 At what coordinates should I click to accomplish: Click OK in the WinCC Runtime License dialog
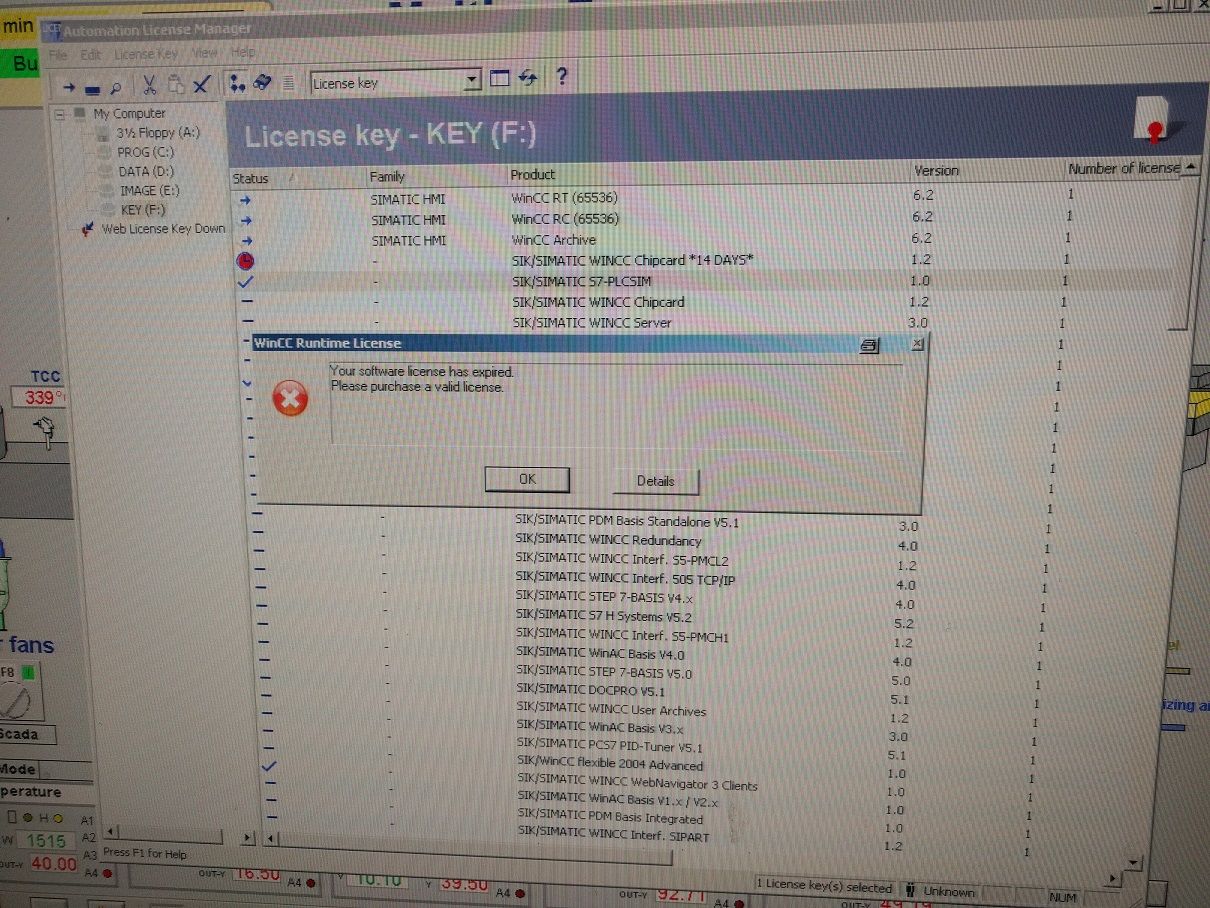(x=527, y=480)
